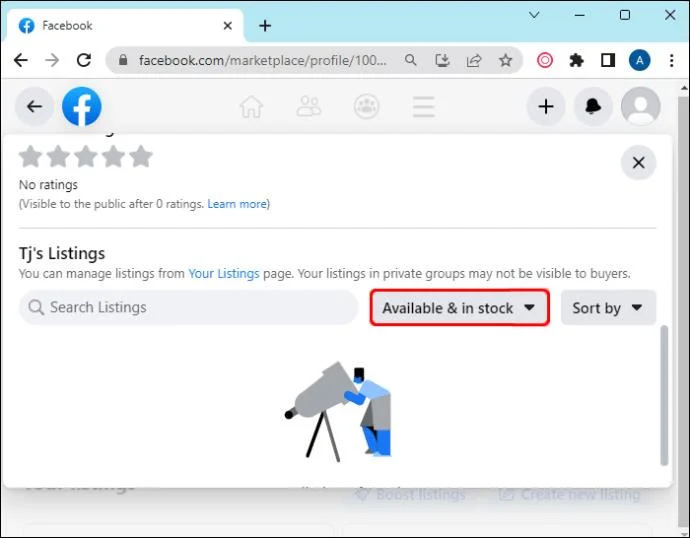Open the tab search chevron
690x538 pixels.
[x=534, y=15]
